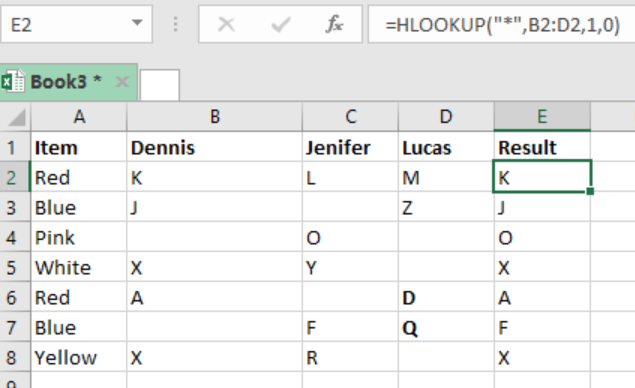Cancel formula entry with the X icon
Screen dimensions: 635x388
pos(226,24)
